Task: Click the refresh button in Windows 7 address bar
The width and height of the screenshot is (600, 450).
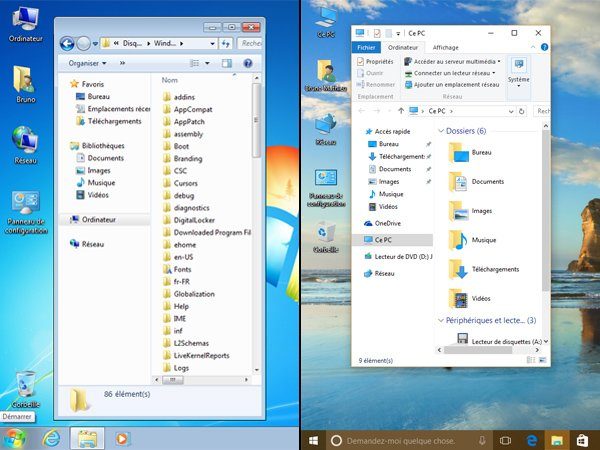Action: click(x=225, y=44)
